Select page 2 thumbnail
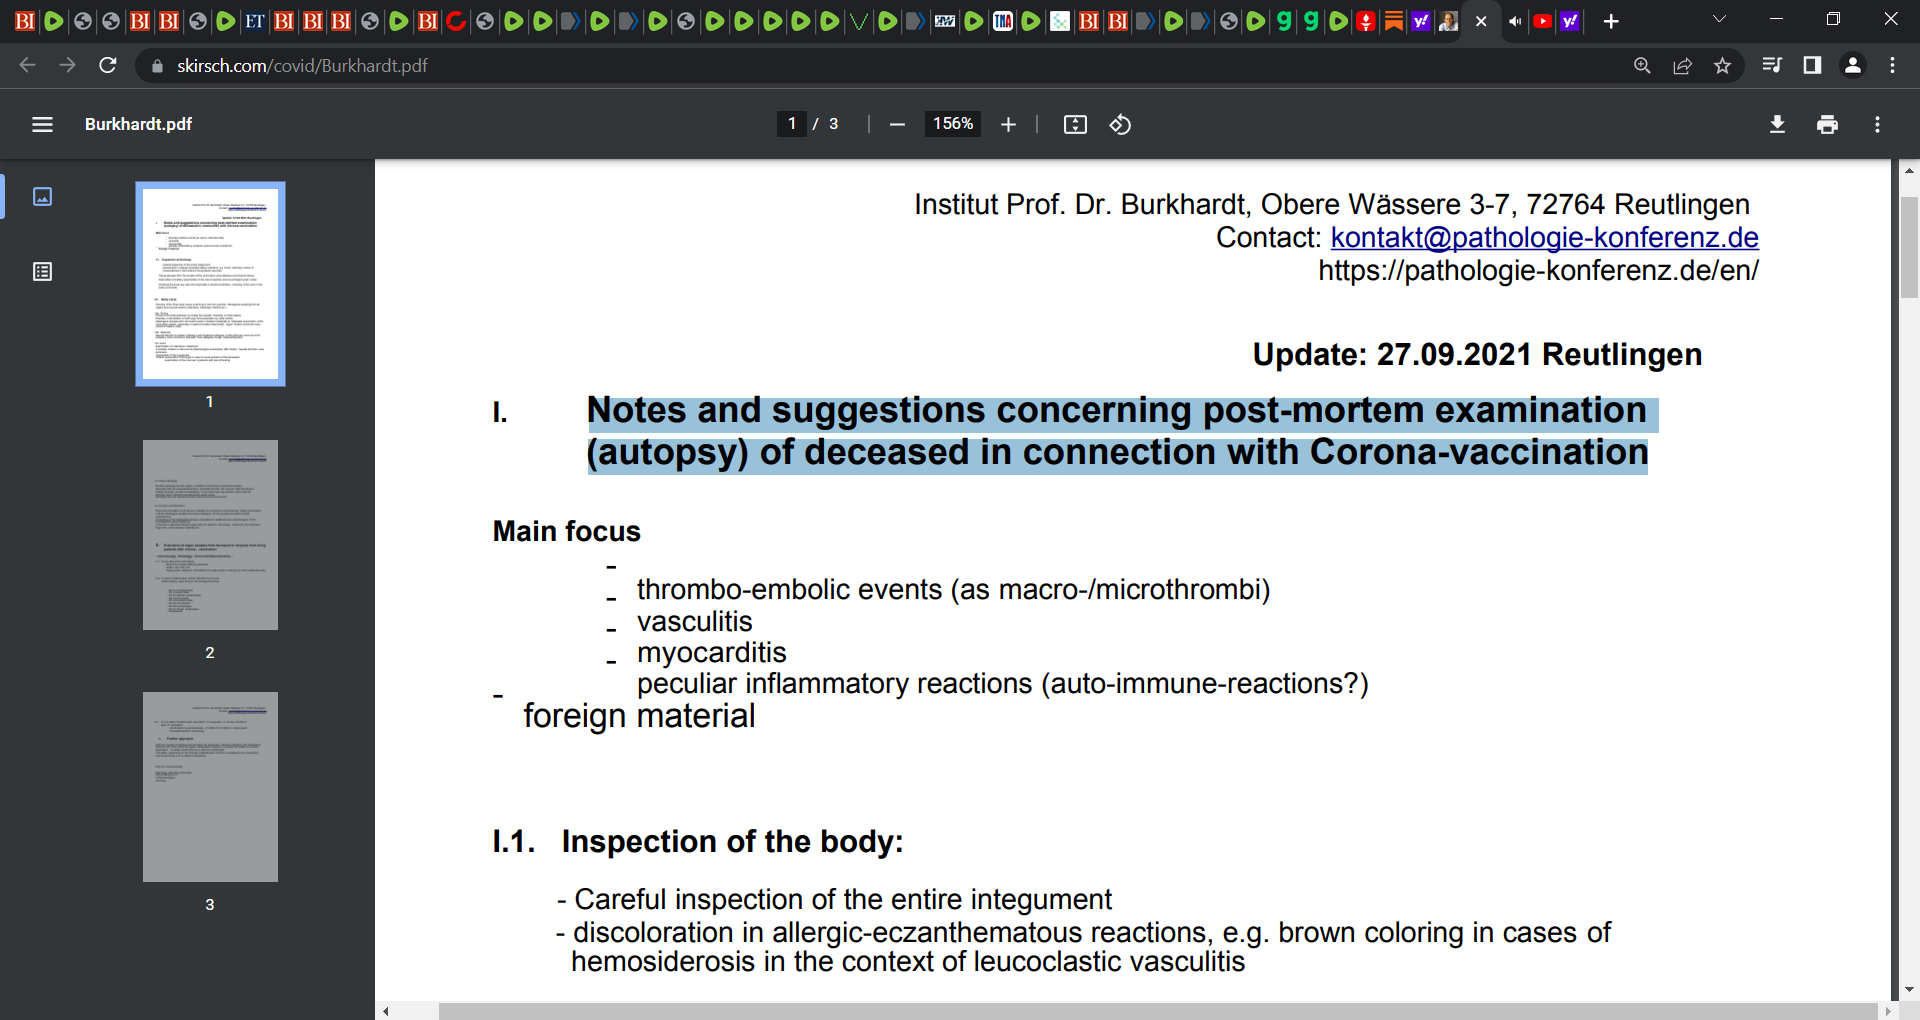 (210, 535)
